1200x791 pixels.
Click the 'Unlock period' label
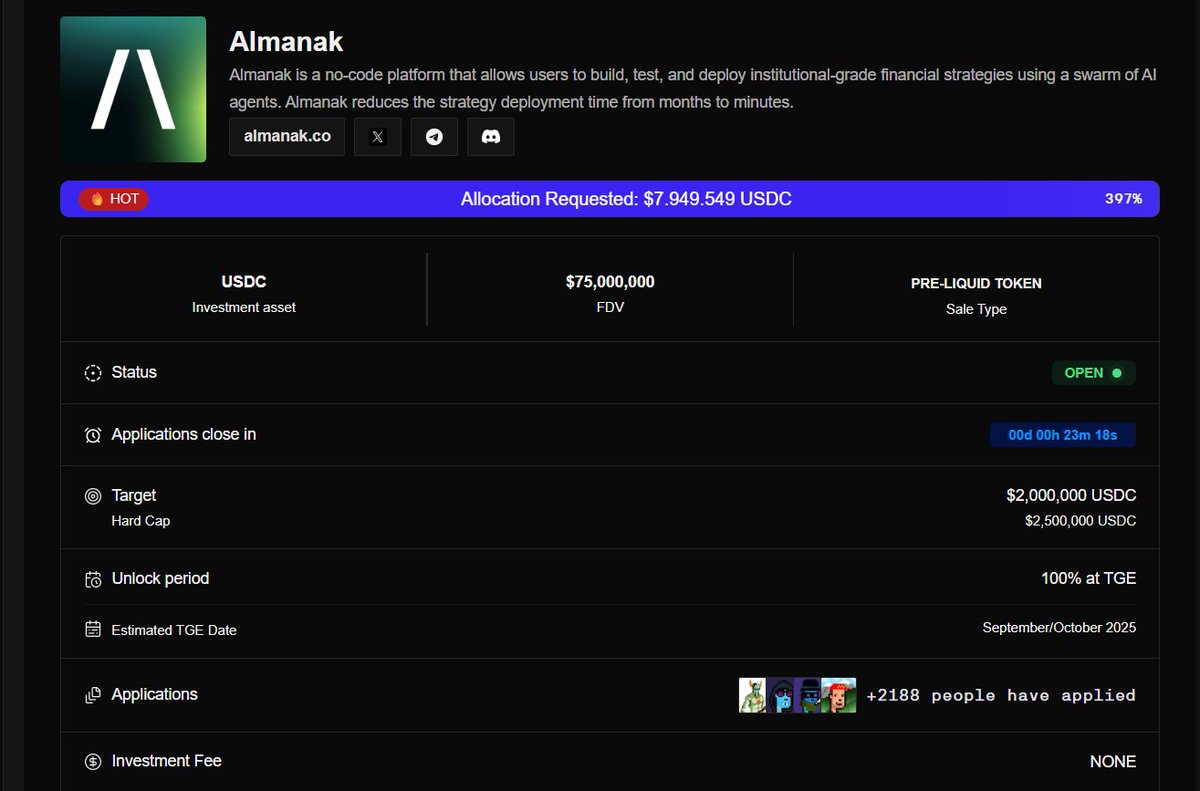[x=160, y=578]
